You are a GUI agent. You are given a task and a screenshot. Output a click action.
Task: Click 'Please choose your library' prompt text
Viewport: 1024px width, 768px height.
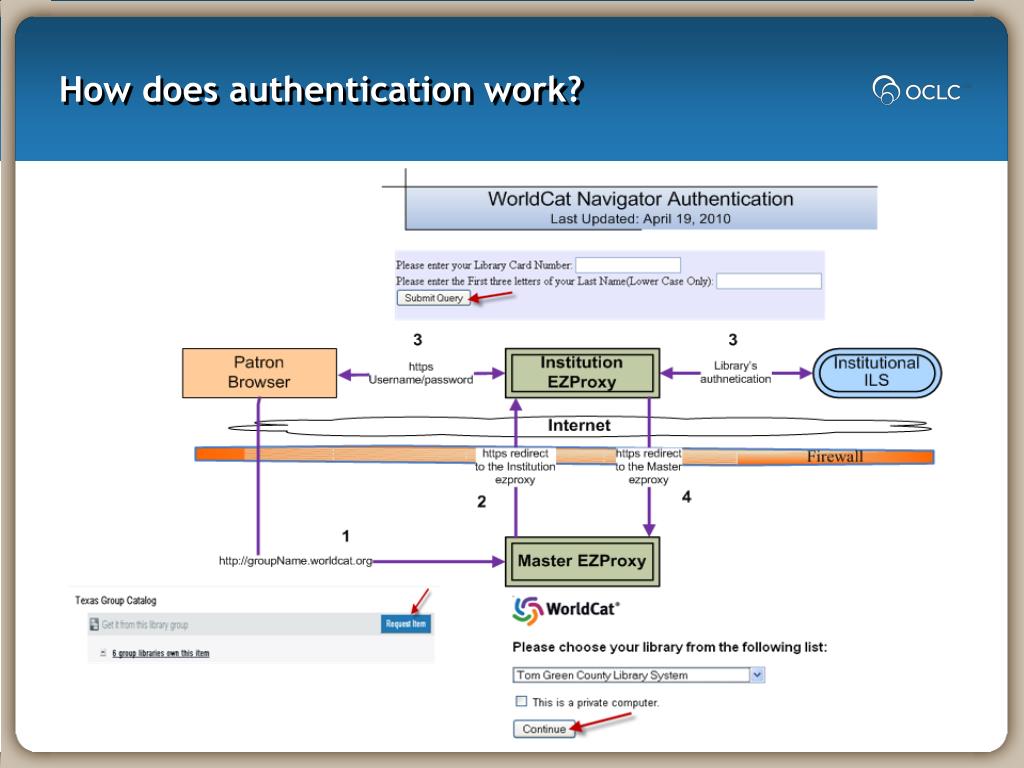pos(669,647)
